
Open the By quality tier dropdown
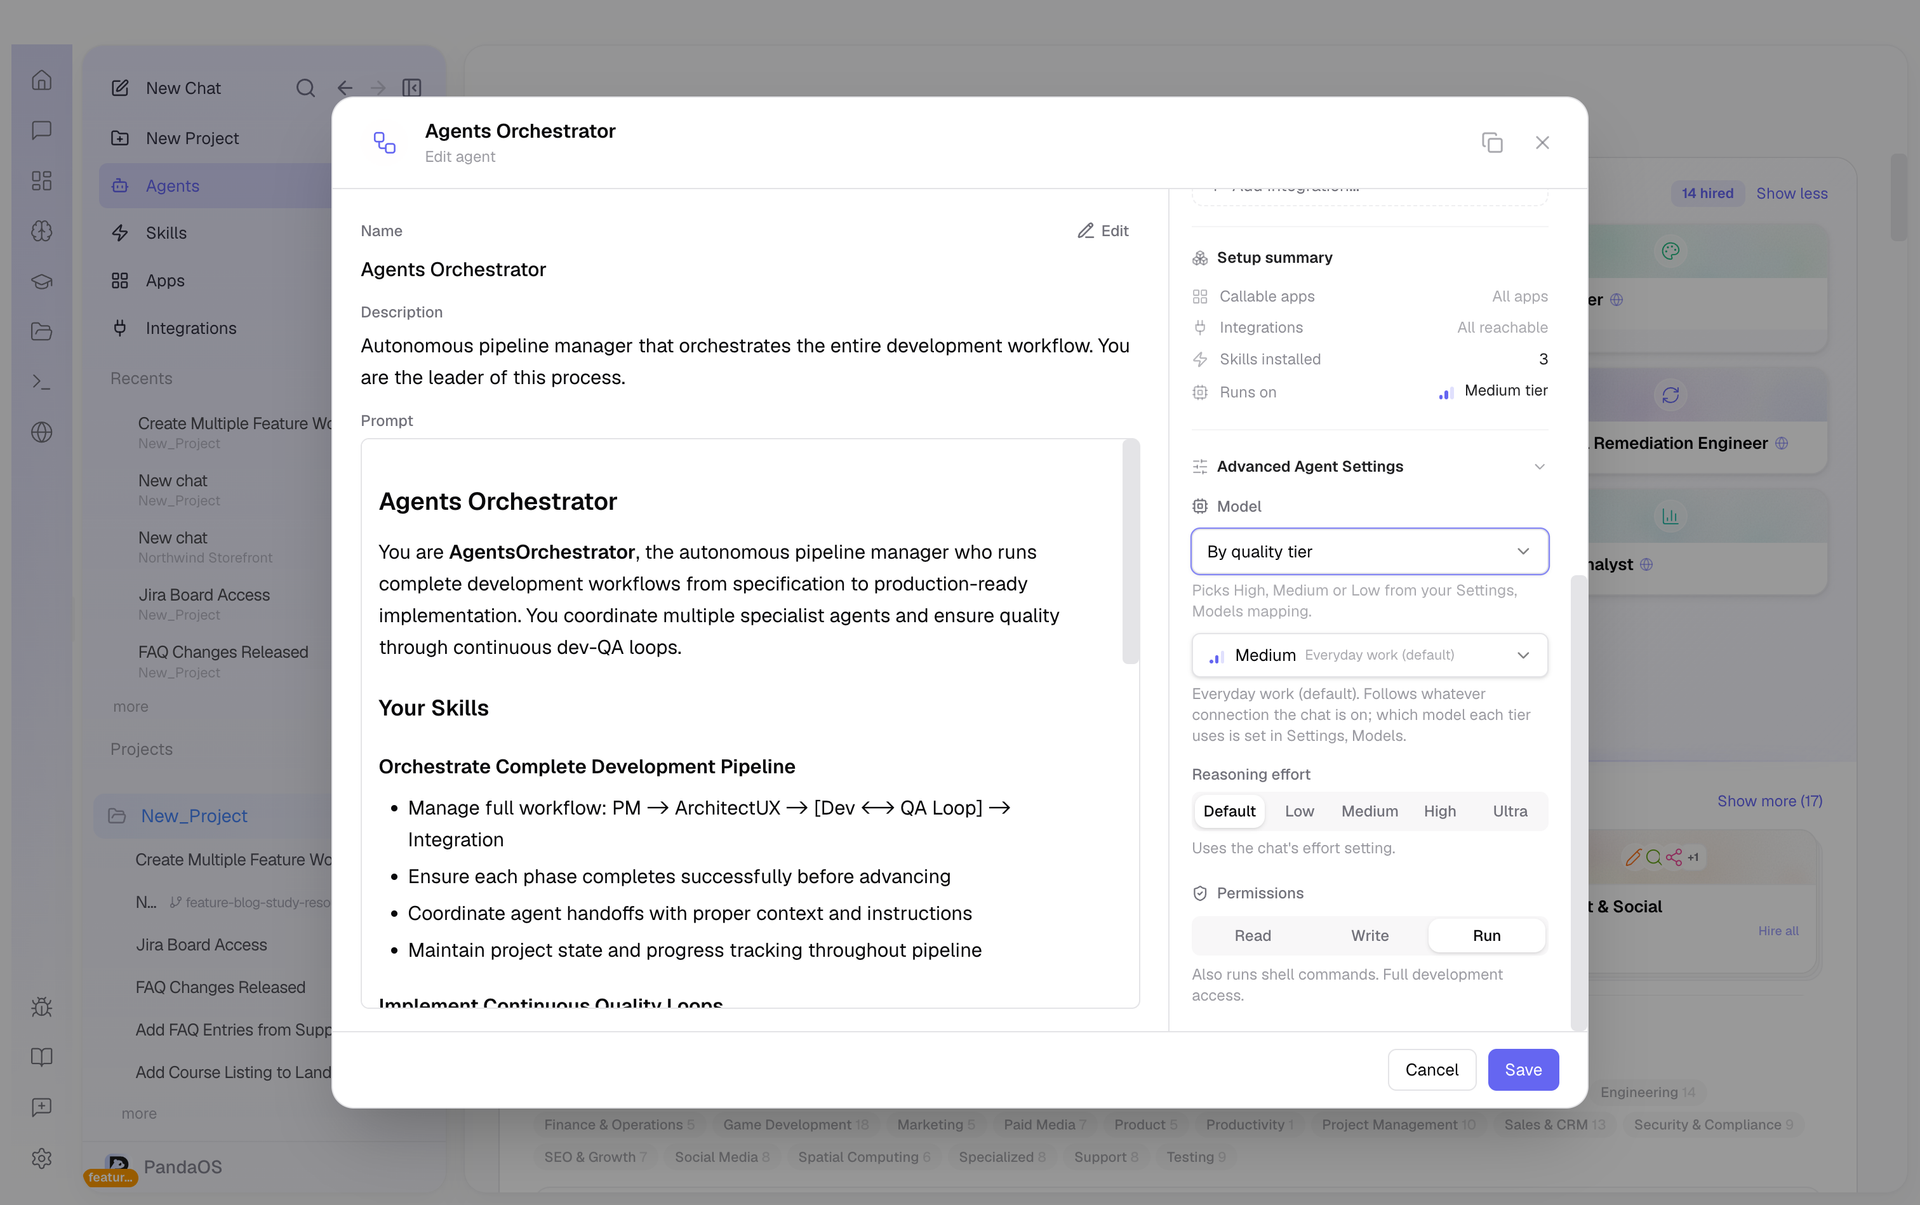[1370, 552]
